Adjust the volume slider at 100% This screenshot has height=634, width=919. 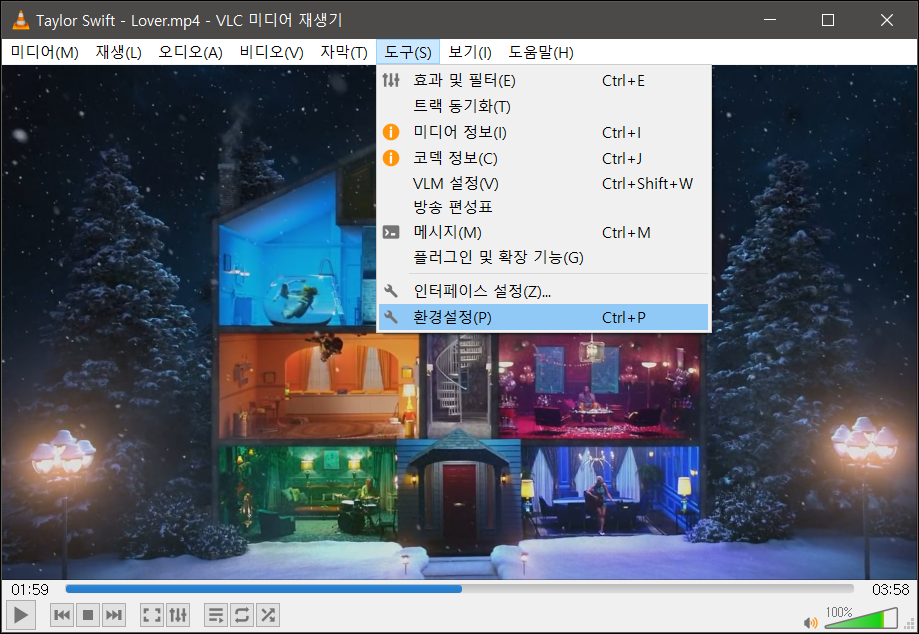861,618
